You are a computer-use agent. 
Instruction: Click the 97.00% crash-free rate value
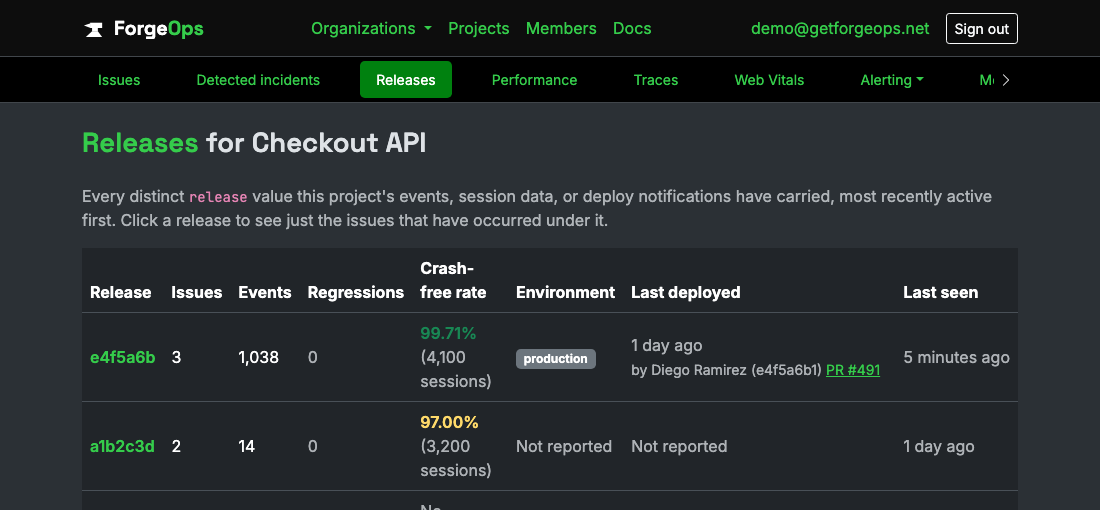449,423
